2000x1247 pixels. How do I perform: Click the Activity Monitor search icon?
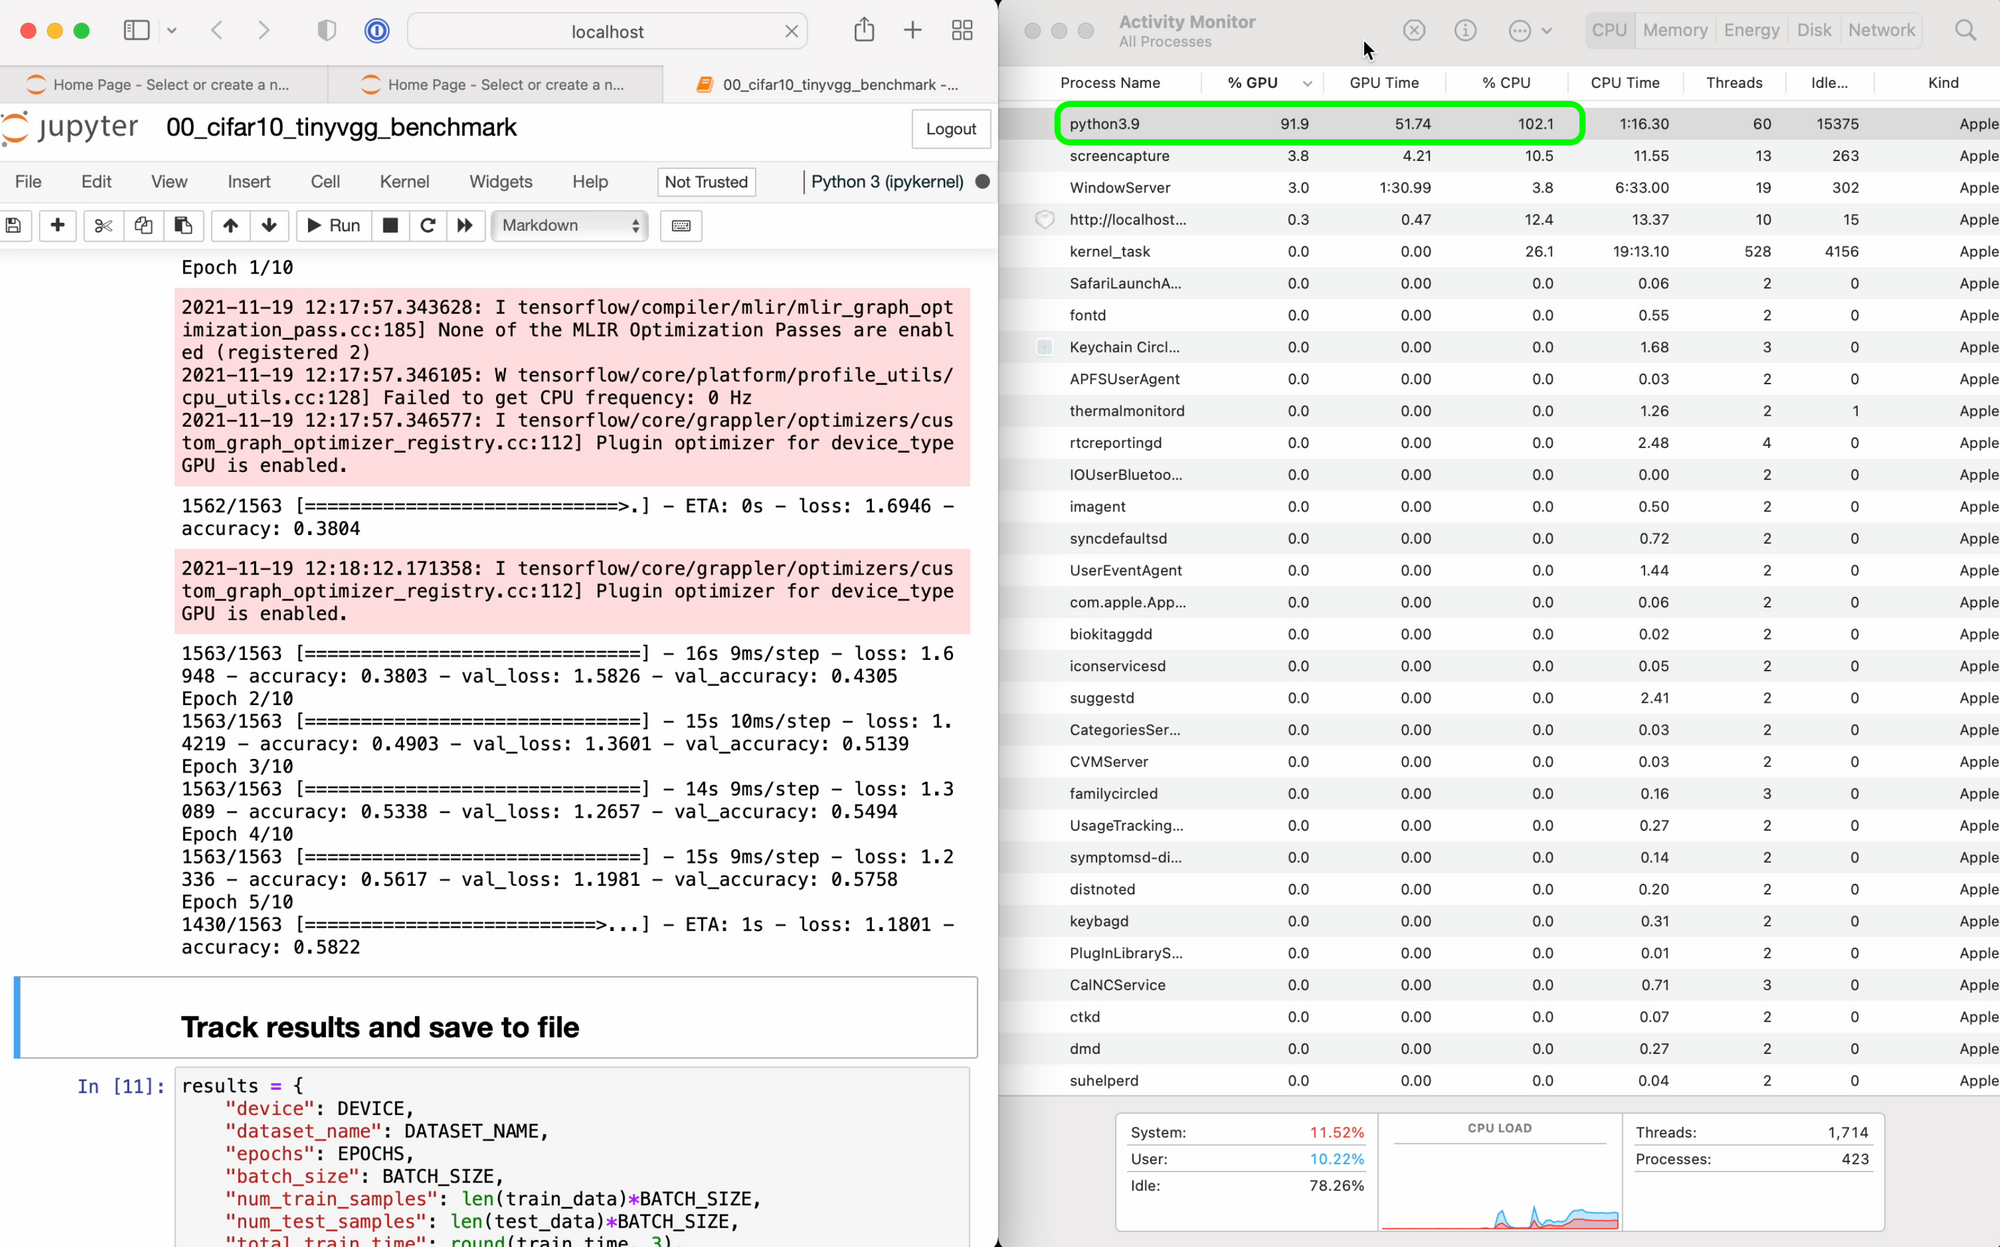(x=1967, y=30)
